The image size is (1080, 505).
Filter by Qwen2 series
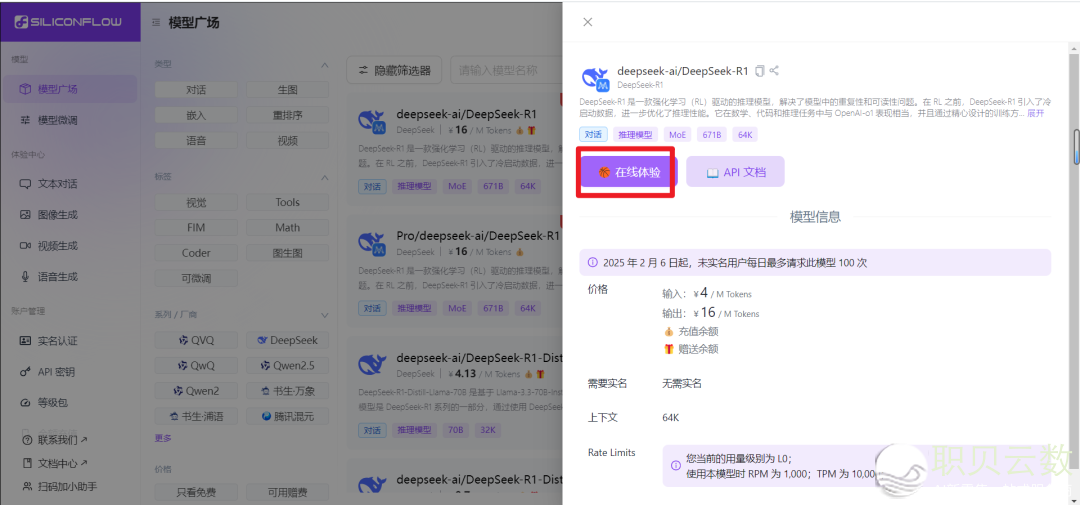point(196,391)
